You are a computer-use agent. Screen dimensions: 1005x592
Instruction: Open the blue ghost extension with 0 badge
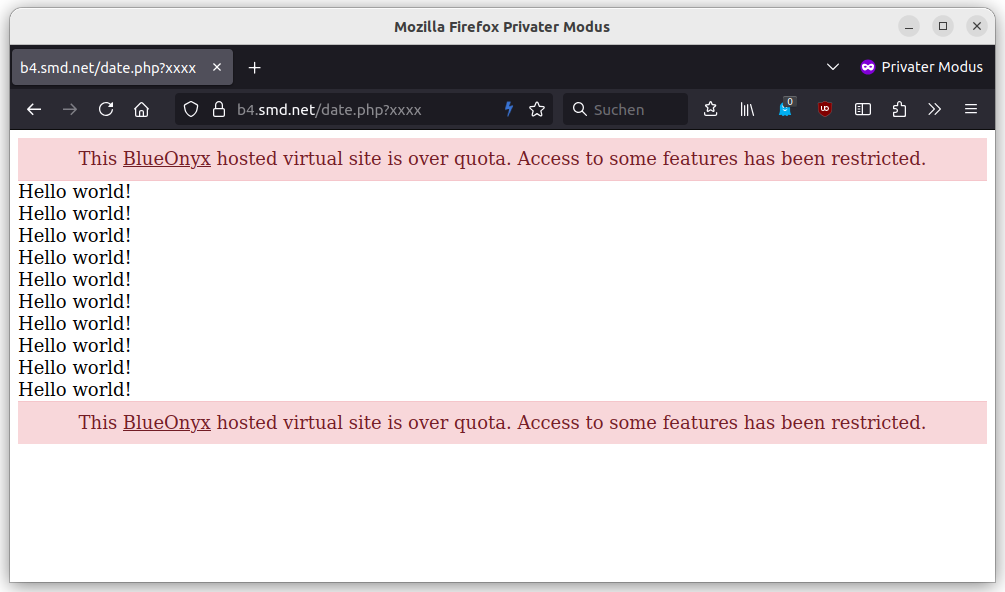pyautogui.click(x=786, y=108)
